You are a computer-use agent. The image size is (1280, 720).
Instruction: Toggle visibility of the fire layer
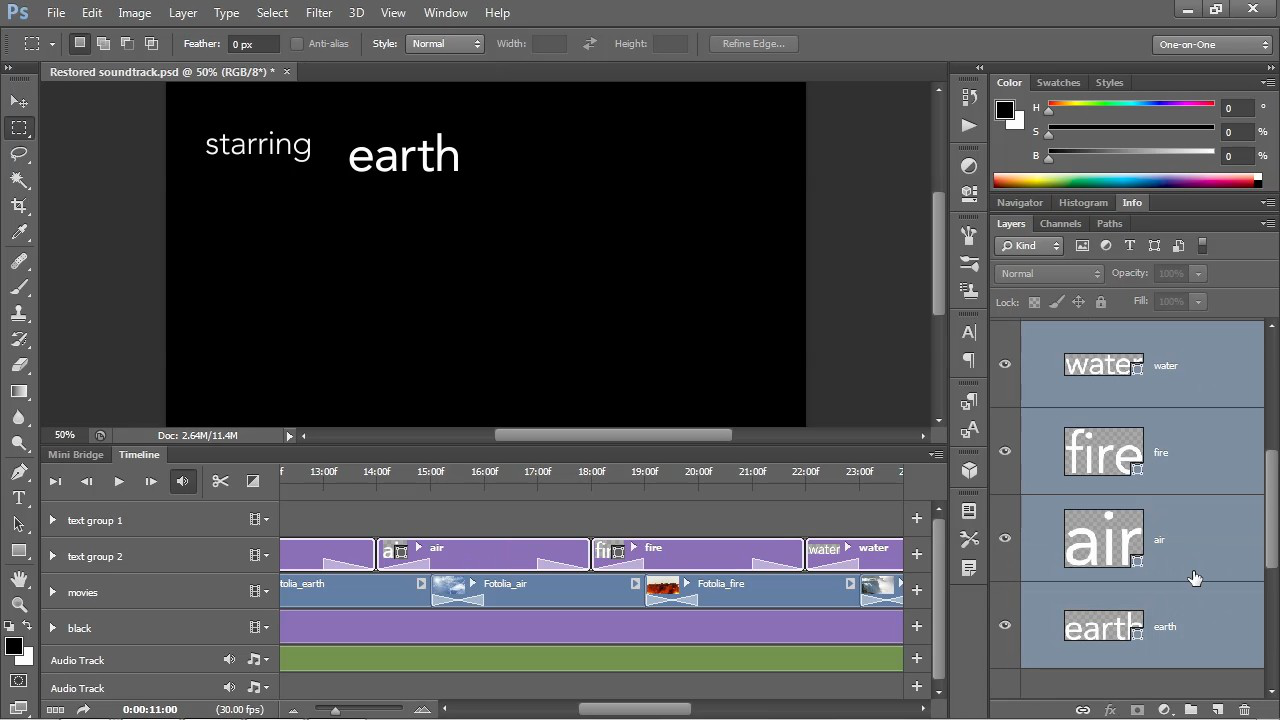click(1005, 452)
